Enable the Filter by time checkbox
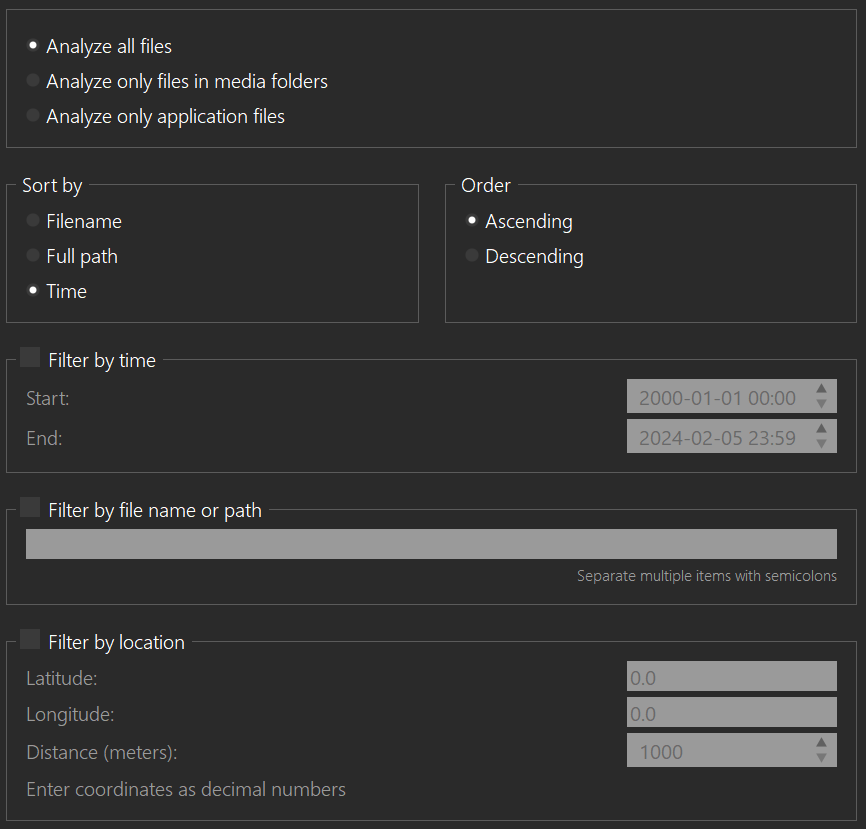Image resolution: width=866 pixels, height=829 pixels. pos(31,358)
